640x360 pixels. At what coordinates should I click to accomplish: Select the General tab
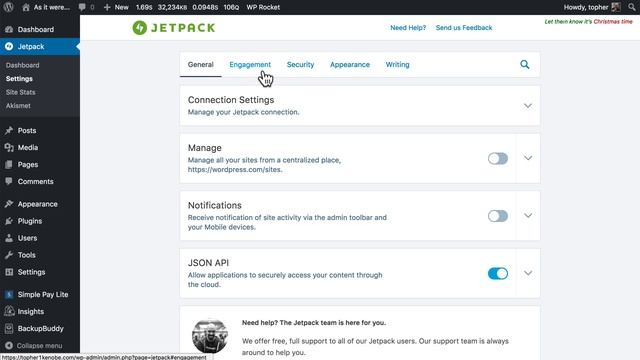[200, 64]
